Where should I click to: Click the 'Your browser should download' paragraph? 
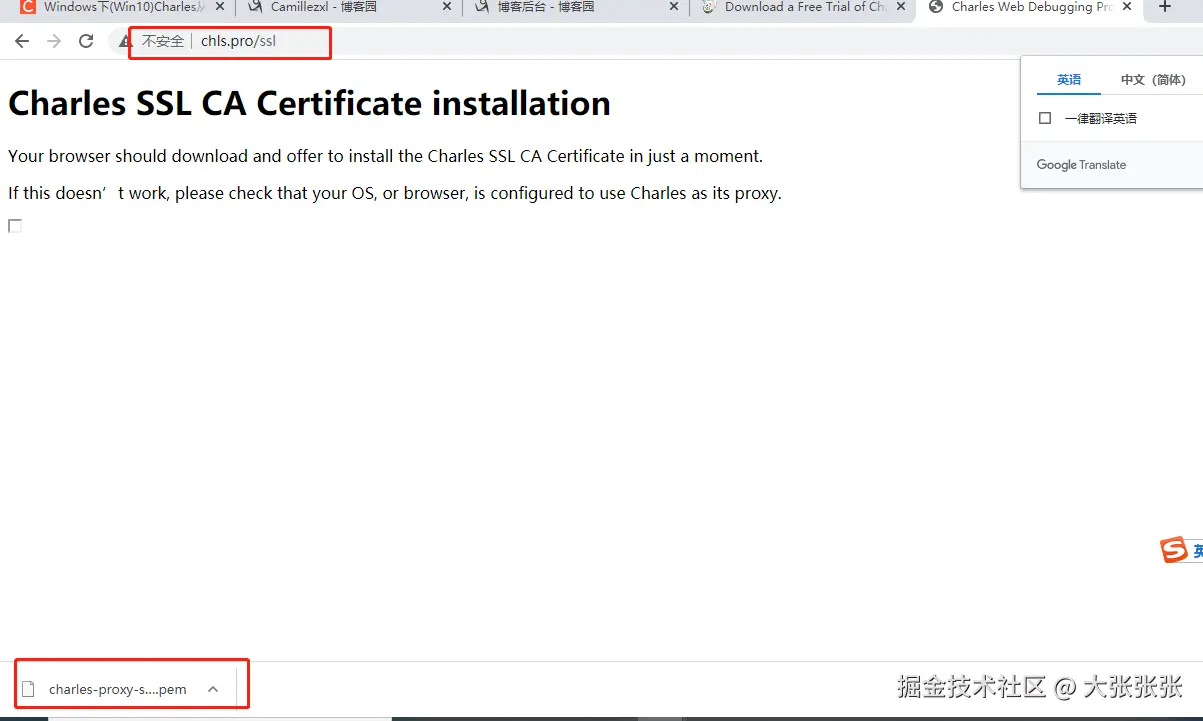(x=385, y=156)
